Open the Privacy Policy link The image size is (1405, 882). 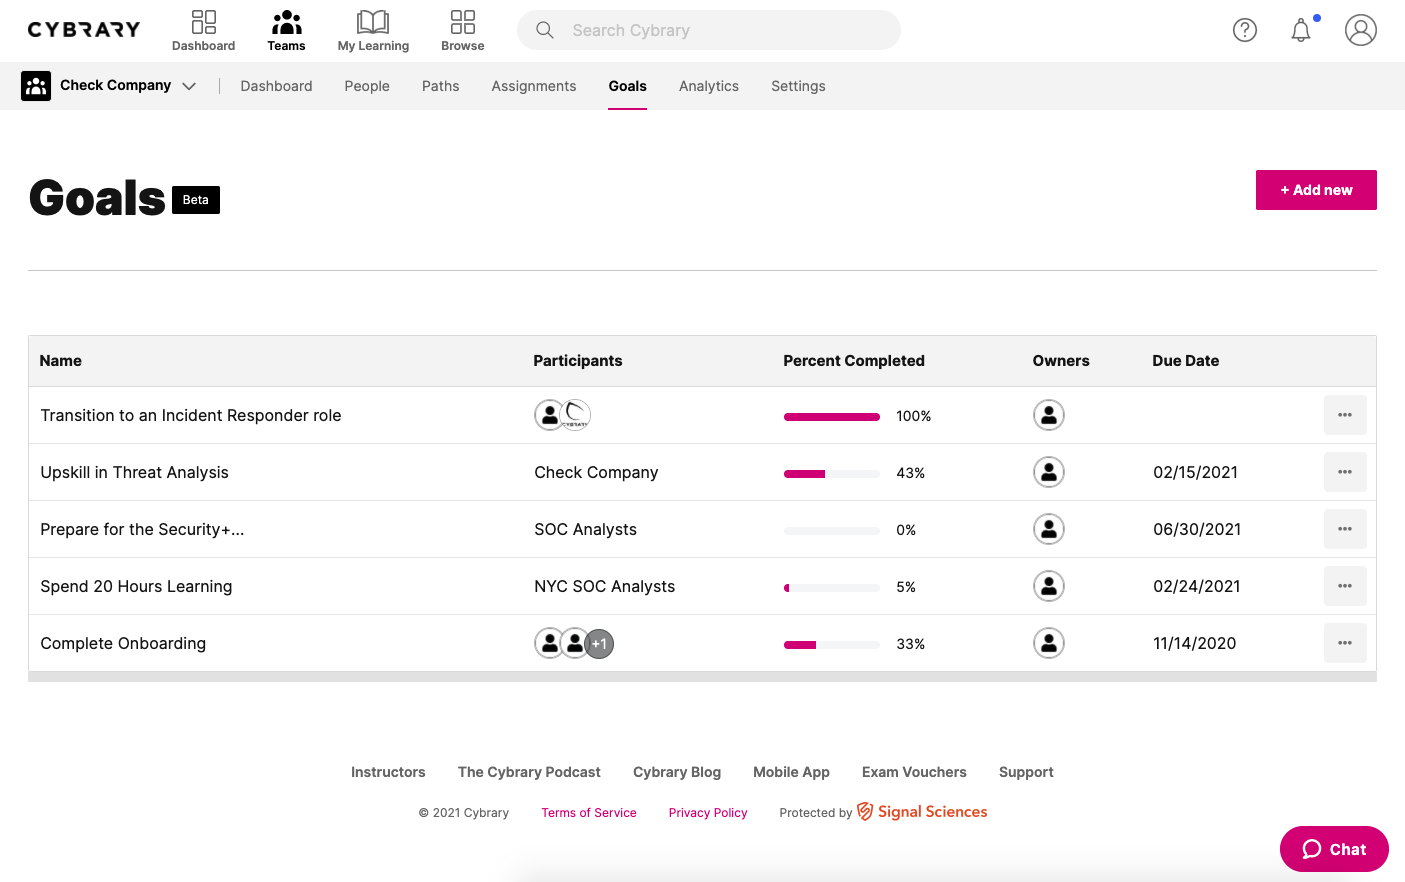708,813
